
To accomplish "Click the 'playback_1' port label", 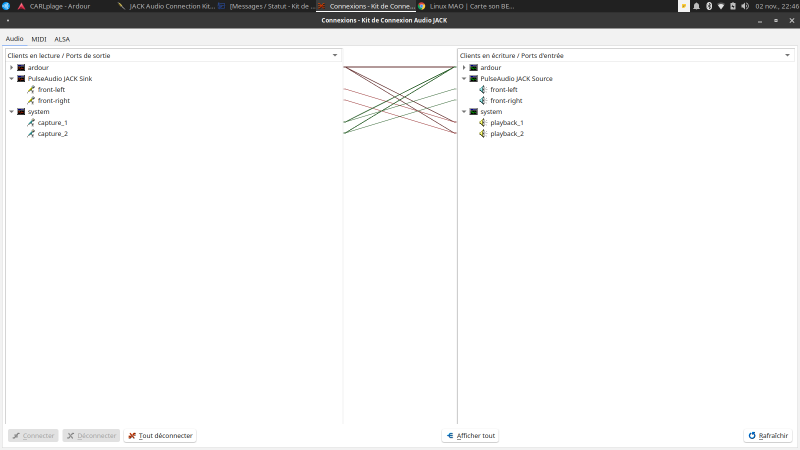I will click(x=507, y=122).
